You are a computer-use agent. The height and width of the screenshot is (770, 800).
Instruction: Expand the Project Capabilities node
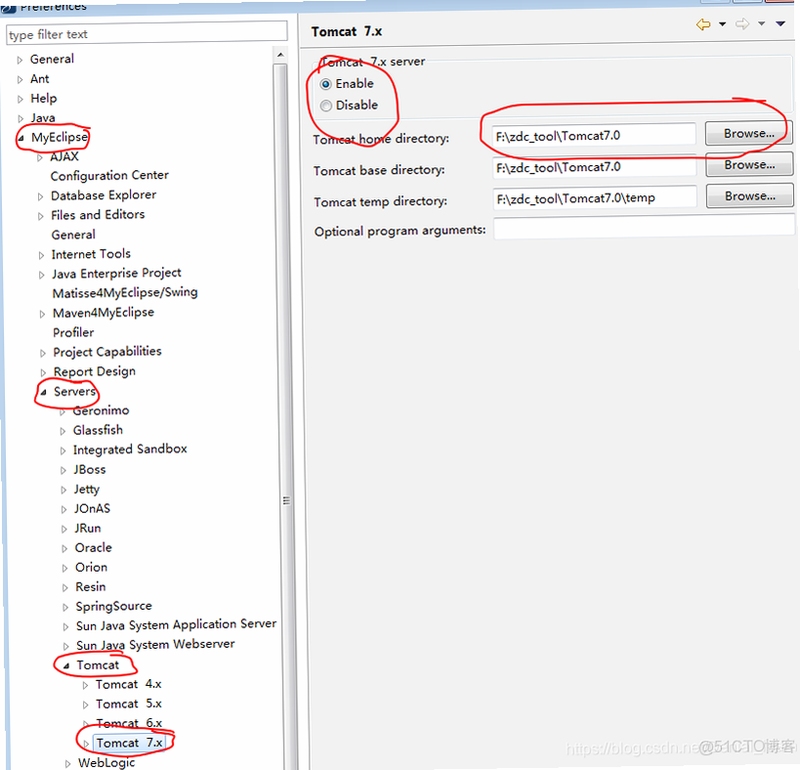pyautogui.click(x=43, y=353)
